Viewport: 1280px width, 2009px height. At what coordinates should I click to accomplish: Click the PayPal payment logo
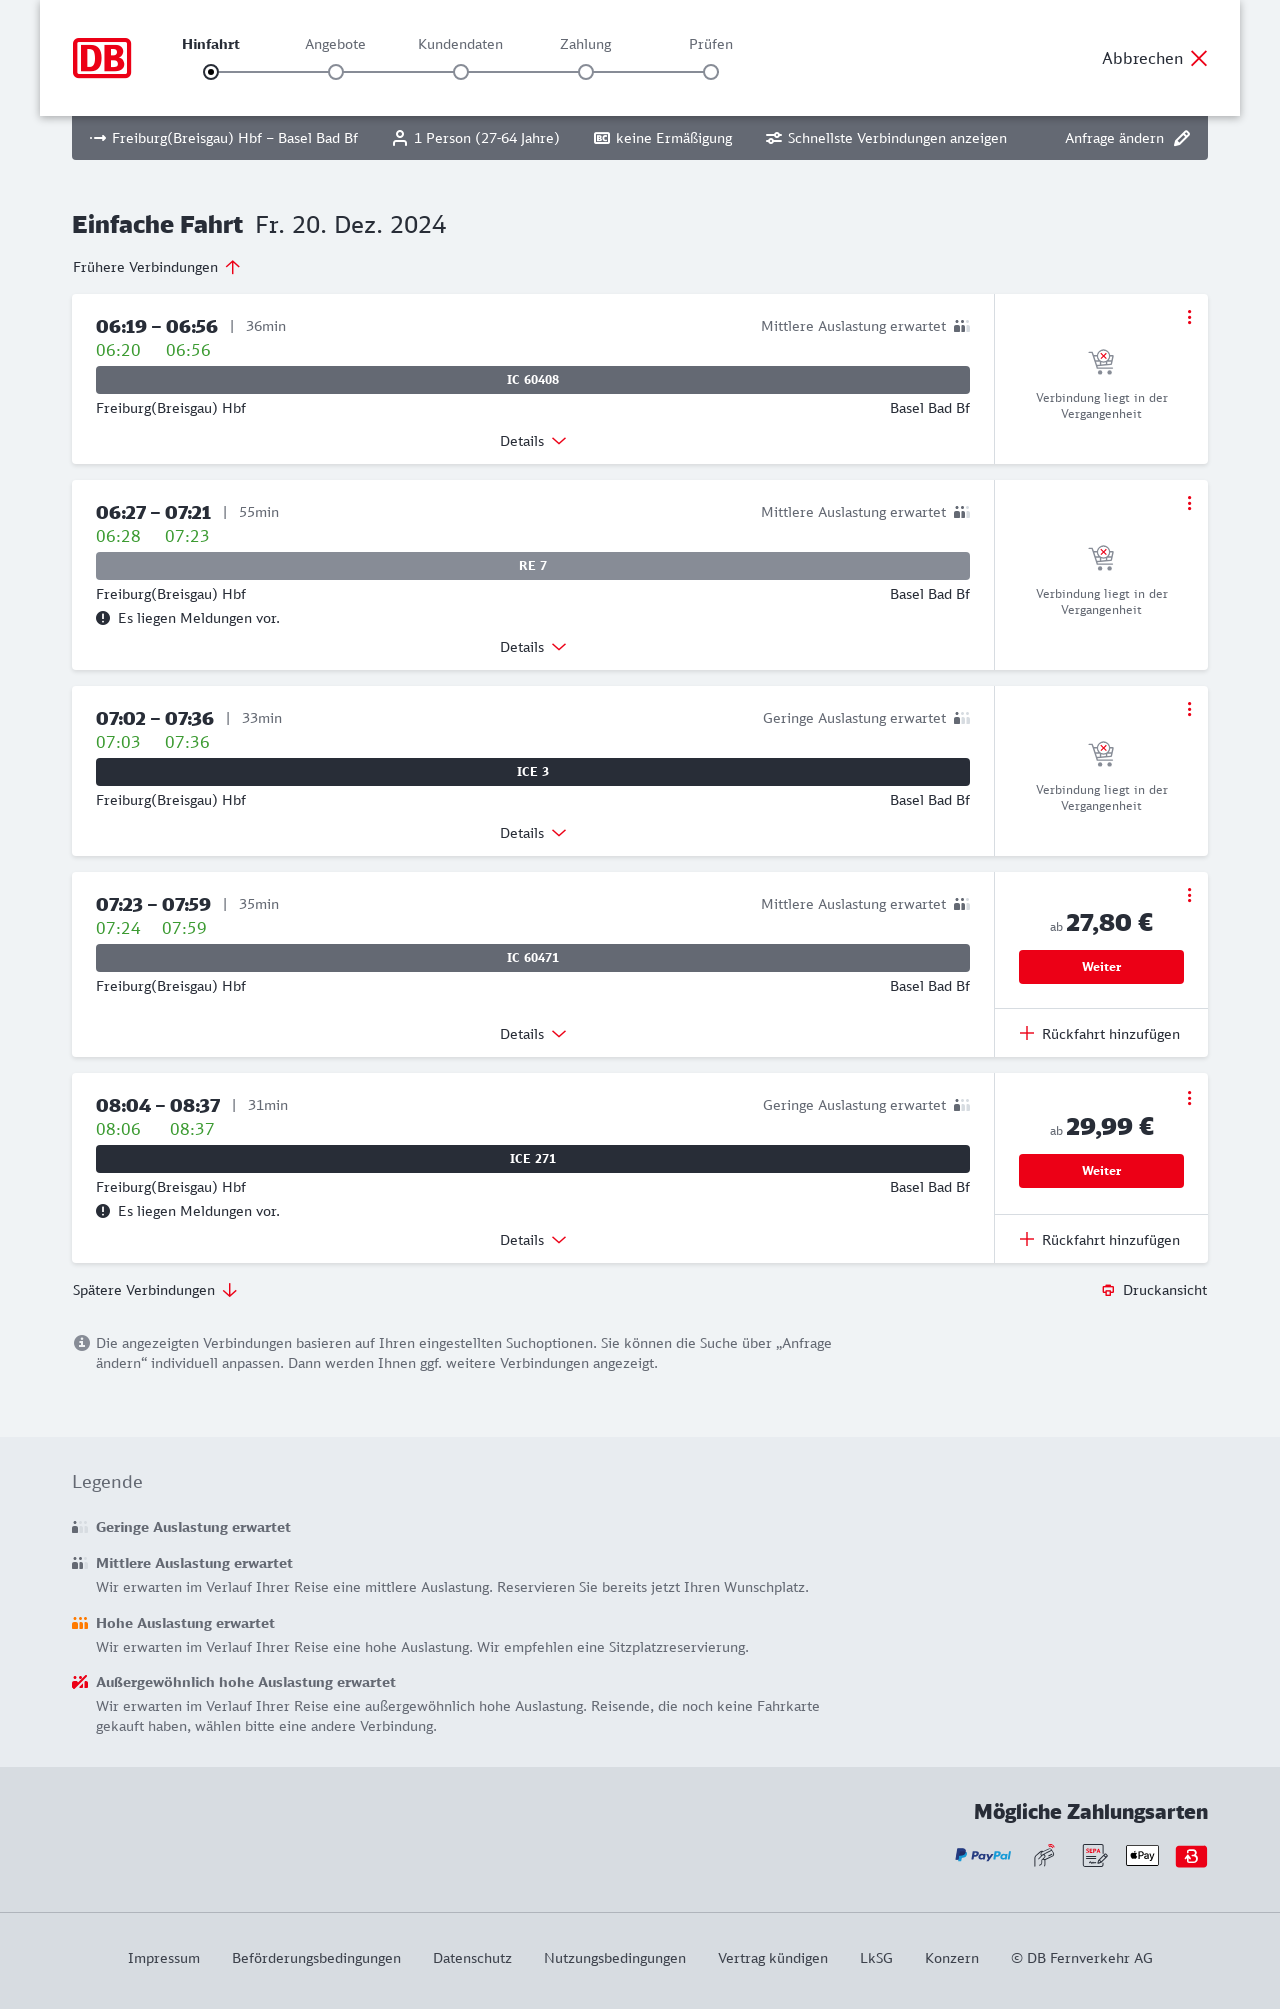click(x=983, y=1855)
